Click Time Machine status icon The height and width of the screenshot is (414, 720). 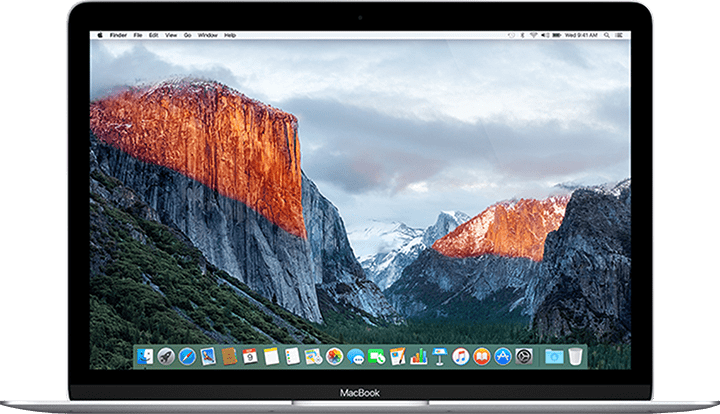coord(512,35)
